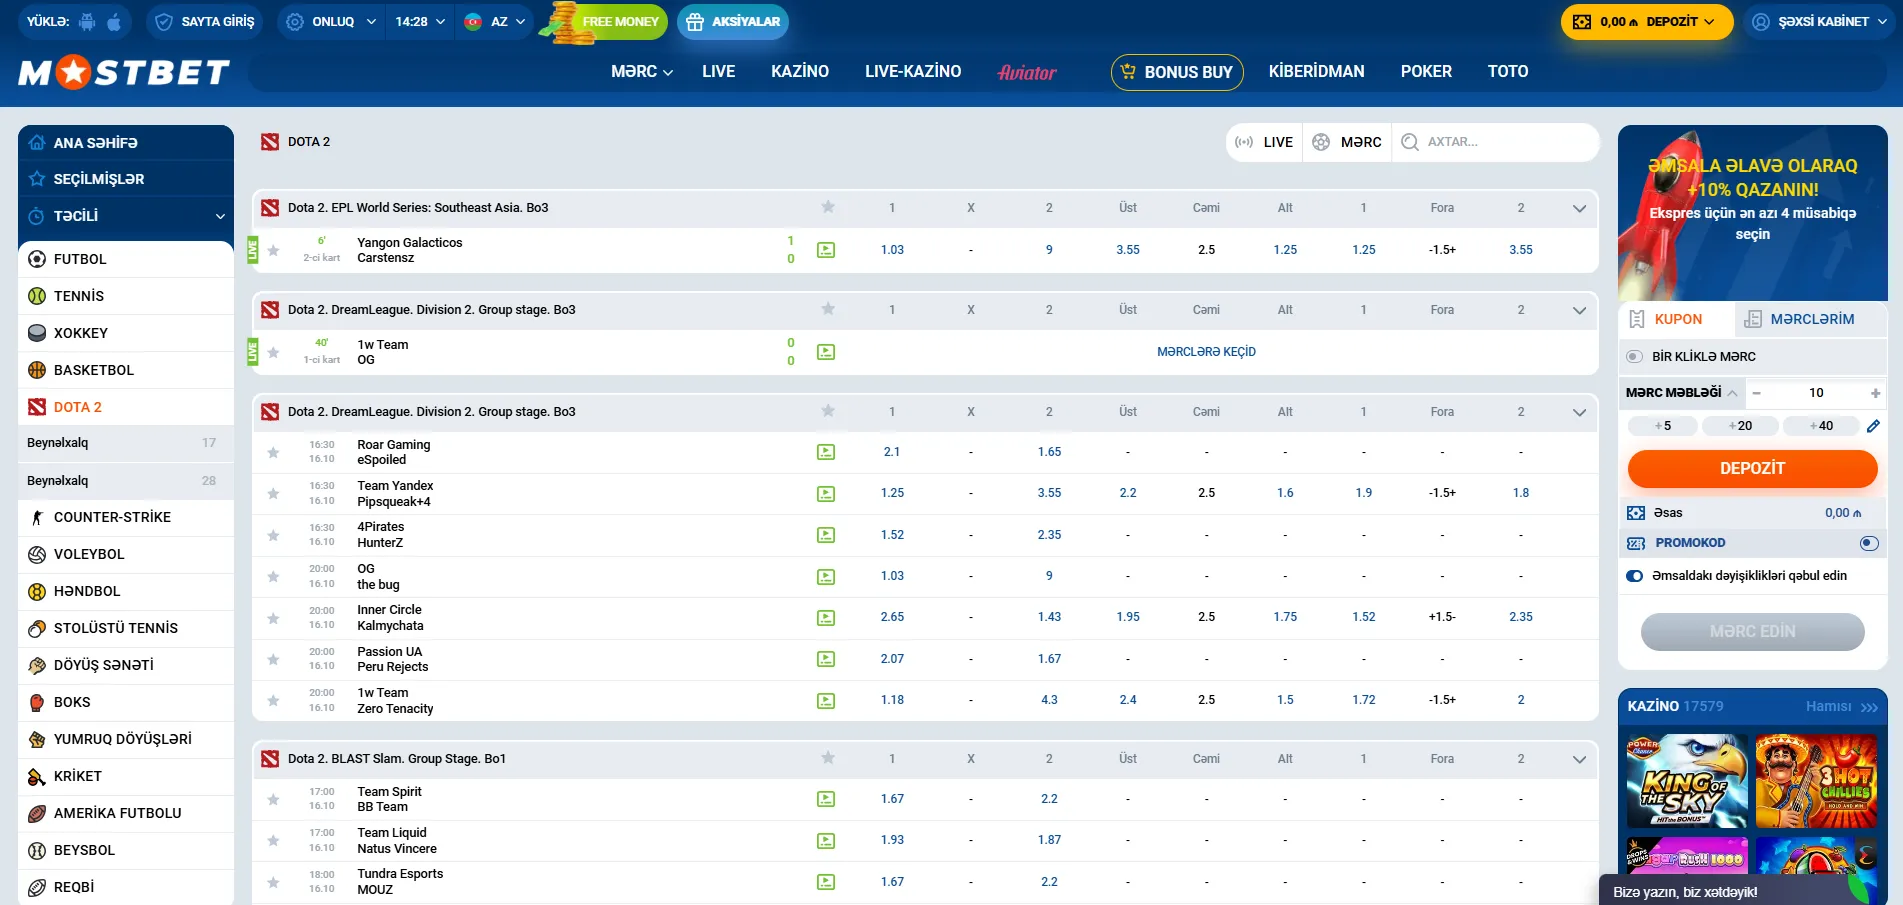
Task: Favorite the Roar Gaming vs eSpoiled match star
Action: (273, 452)
